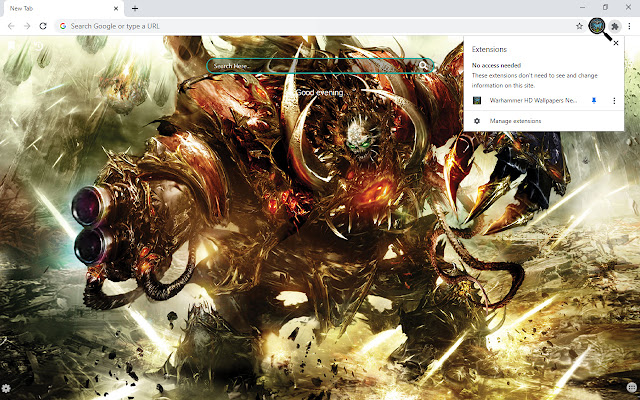The image size is (640, 400).
Task: Open the apps grid icon on page
Action: [631, 387]
